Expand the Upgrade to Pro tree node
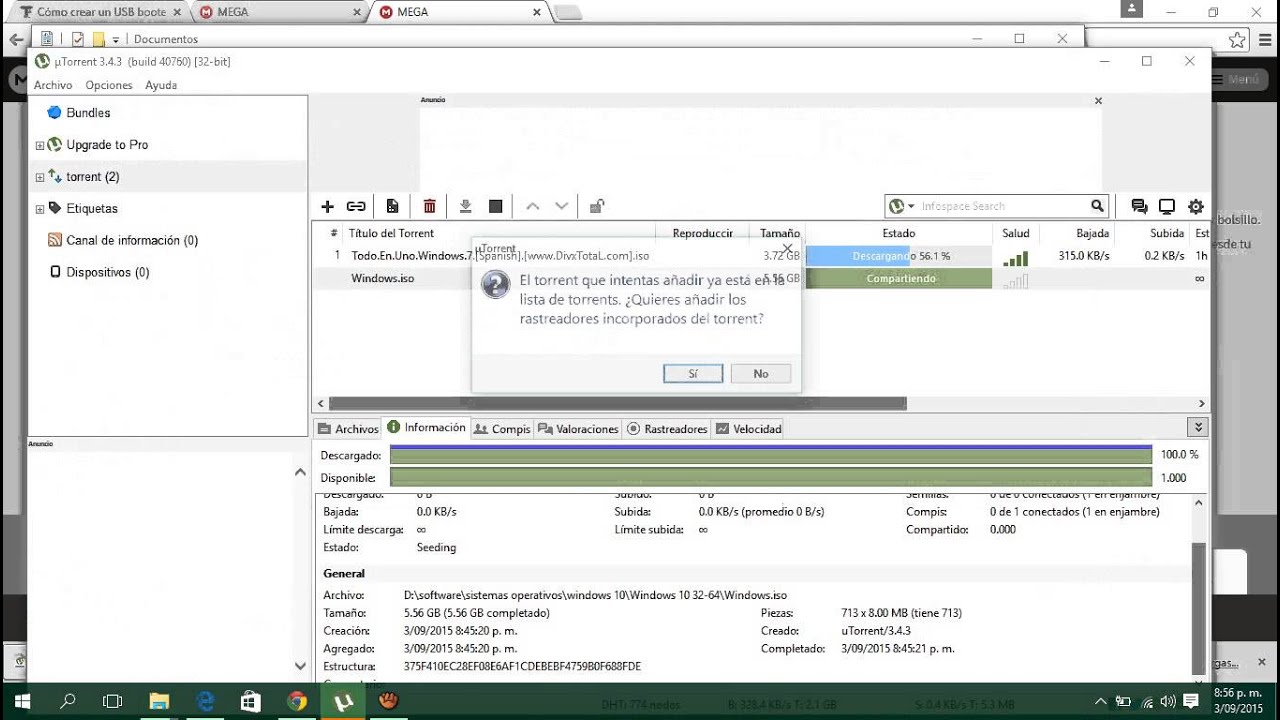This screenshot has height=720, width=1280. click(40, 146)
